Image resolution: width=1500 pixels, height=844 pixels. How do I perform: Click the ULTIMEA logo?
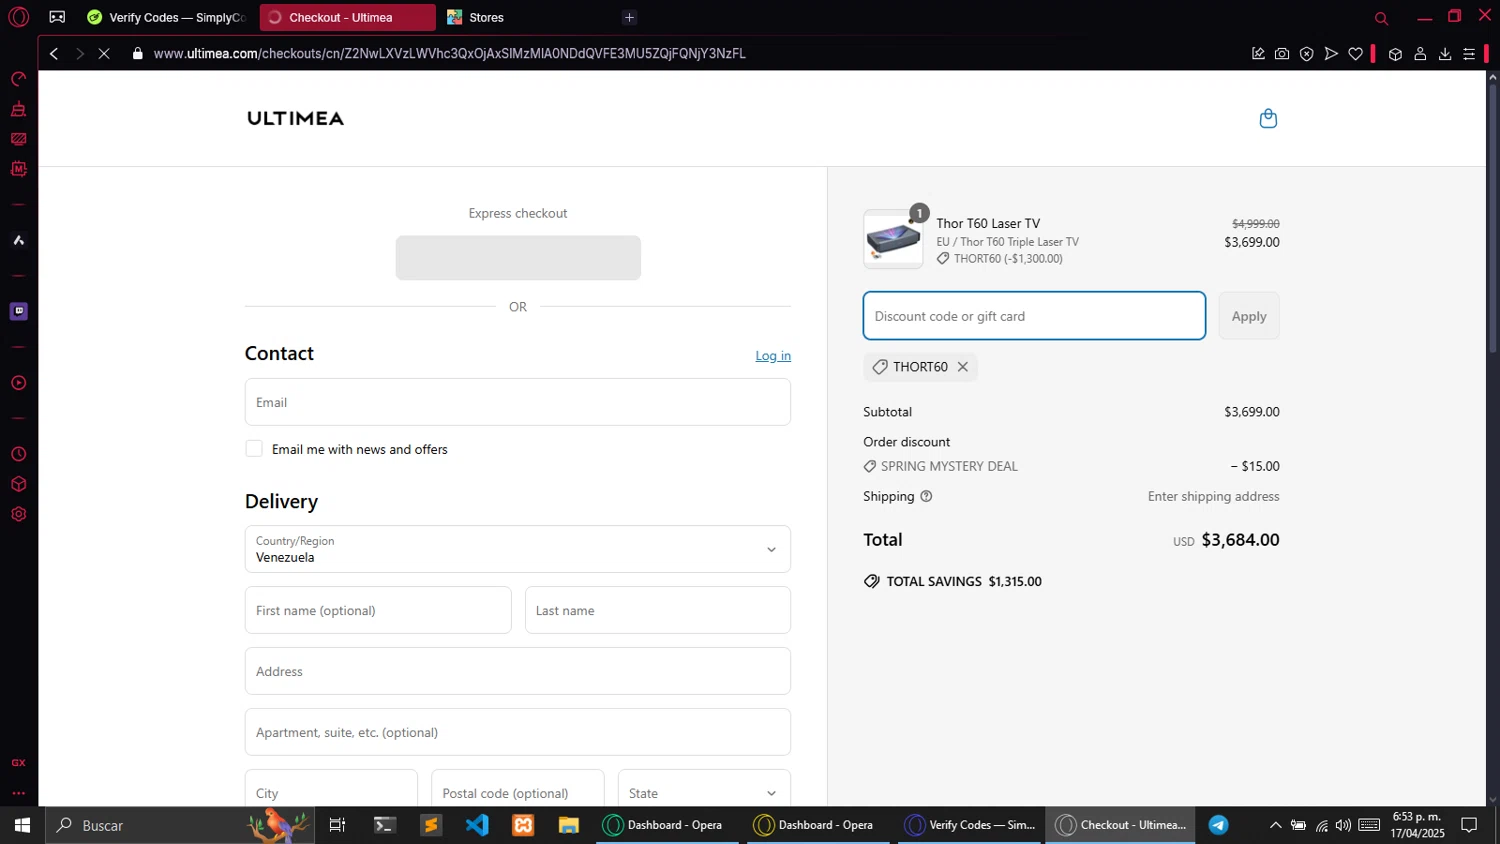pyautogui.click(x=295, y=118)
